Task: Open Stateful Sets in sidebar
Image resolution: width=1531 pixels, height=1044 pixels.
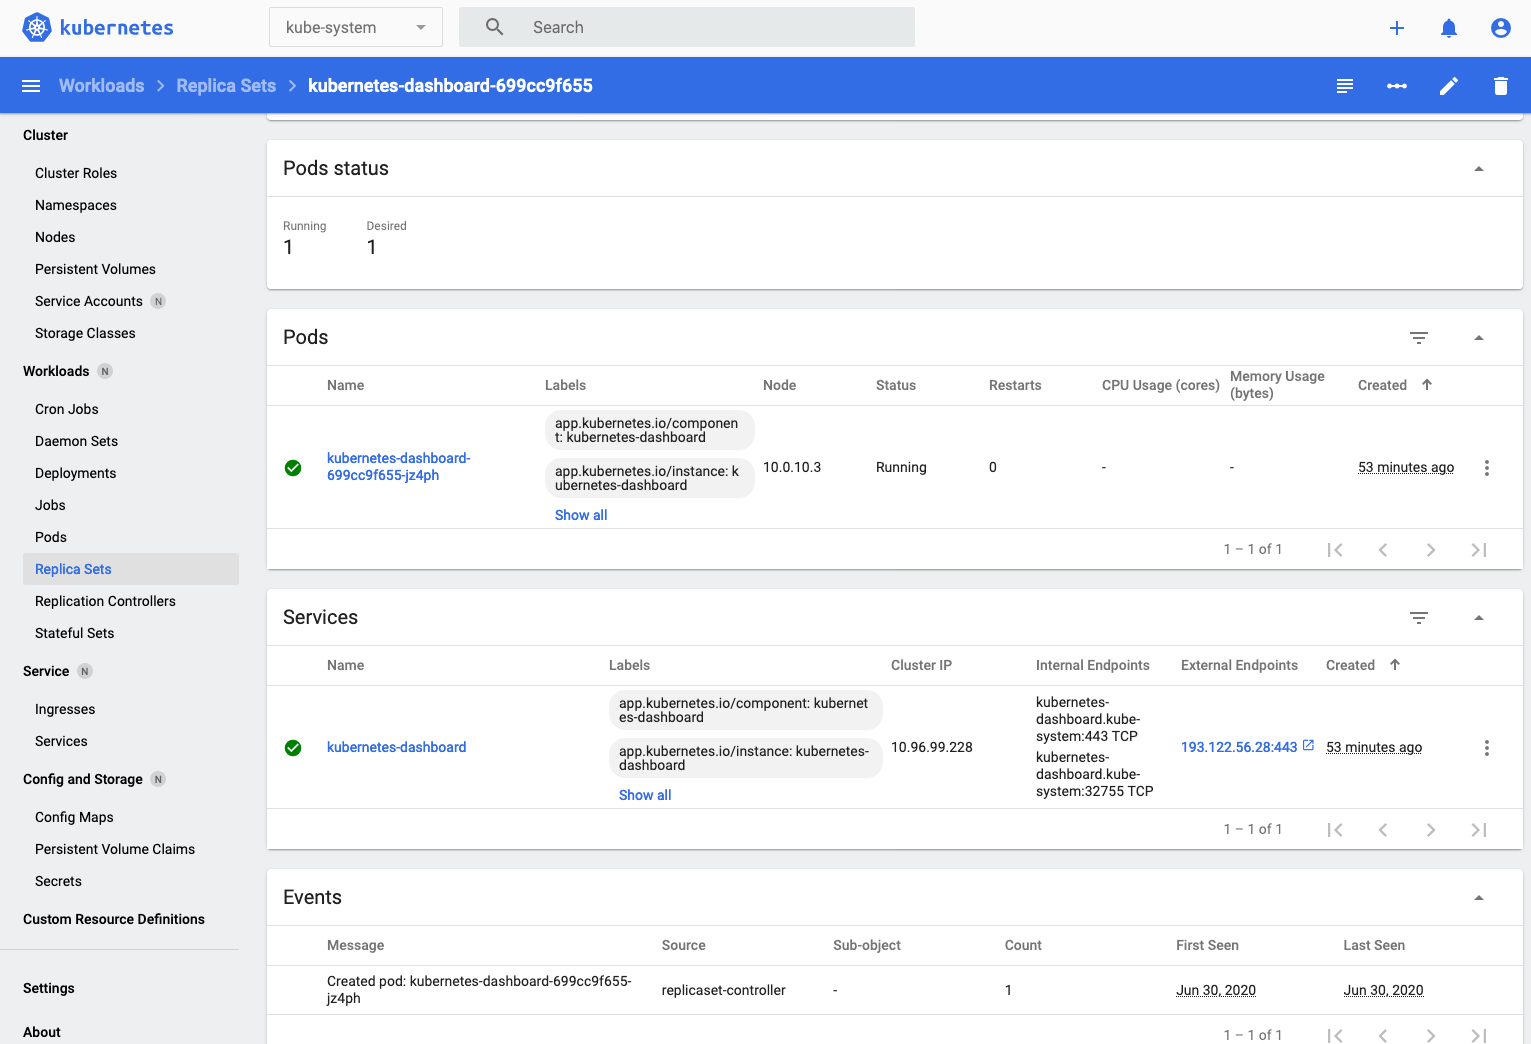Action: (x=74, y=633)
